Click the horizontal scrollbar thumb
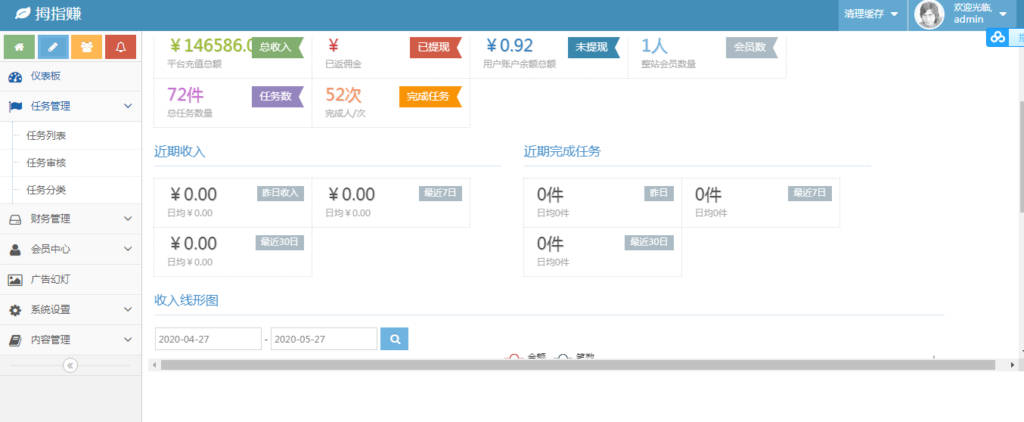Image resolution: width=1024 pixels, height=422 pixels. point(578,365)
